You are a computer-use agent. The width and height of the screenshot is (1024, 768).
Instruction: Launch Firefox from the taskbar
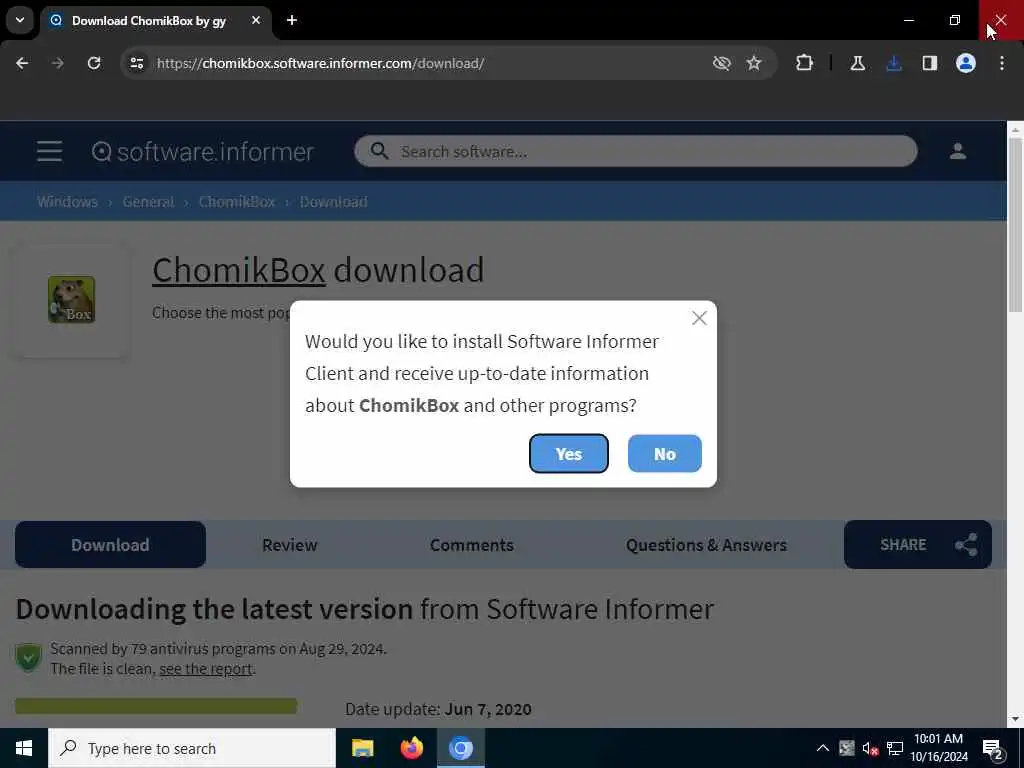411,748
